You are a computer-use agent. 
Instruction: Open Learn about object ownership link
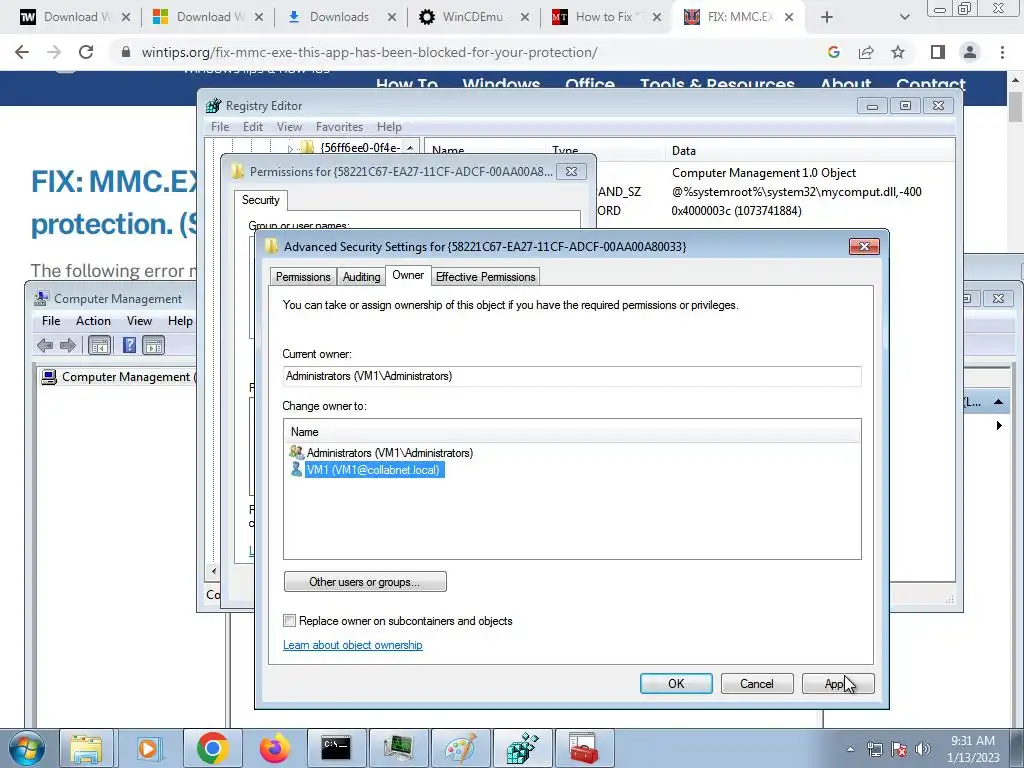click(x=353, y=645)
